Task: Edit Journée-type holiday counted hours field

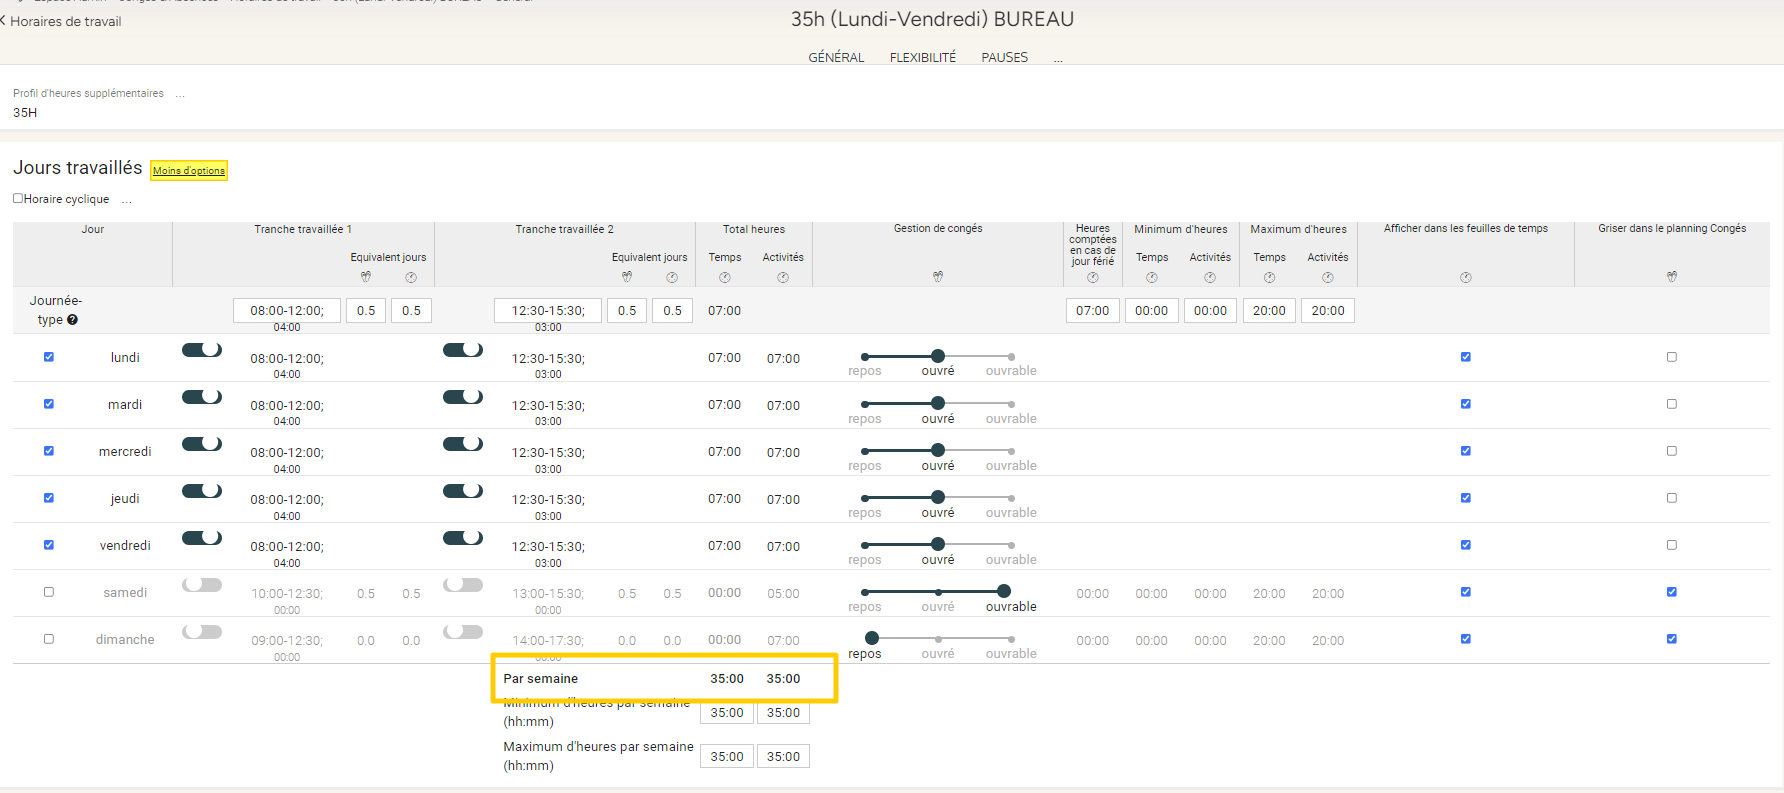Action: tap(1093, 311)
